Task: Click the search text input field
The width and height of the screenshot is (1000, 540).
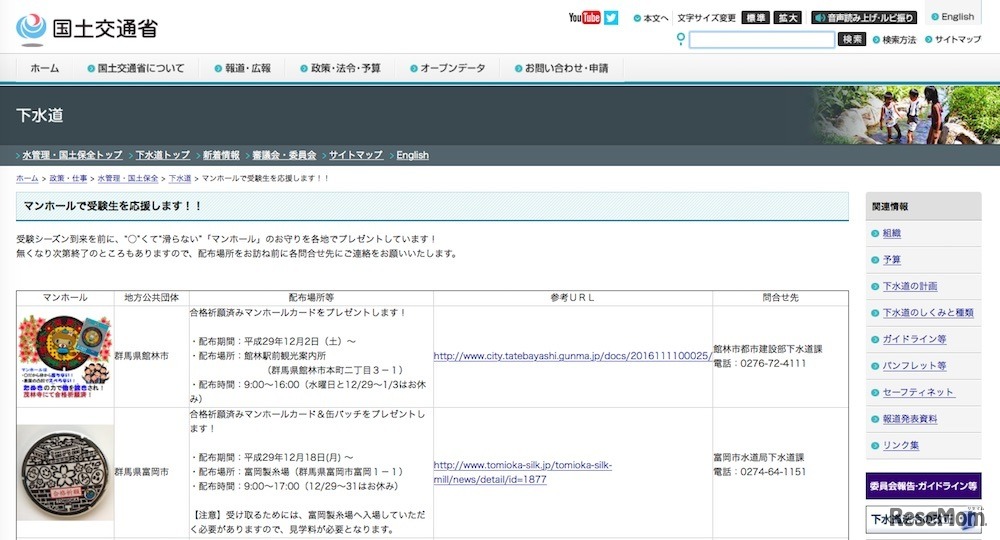Action: [x=761, y=40]
